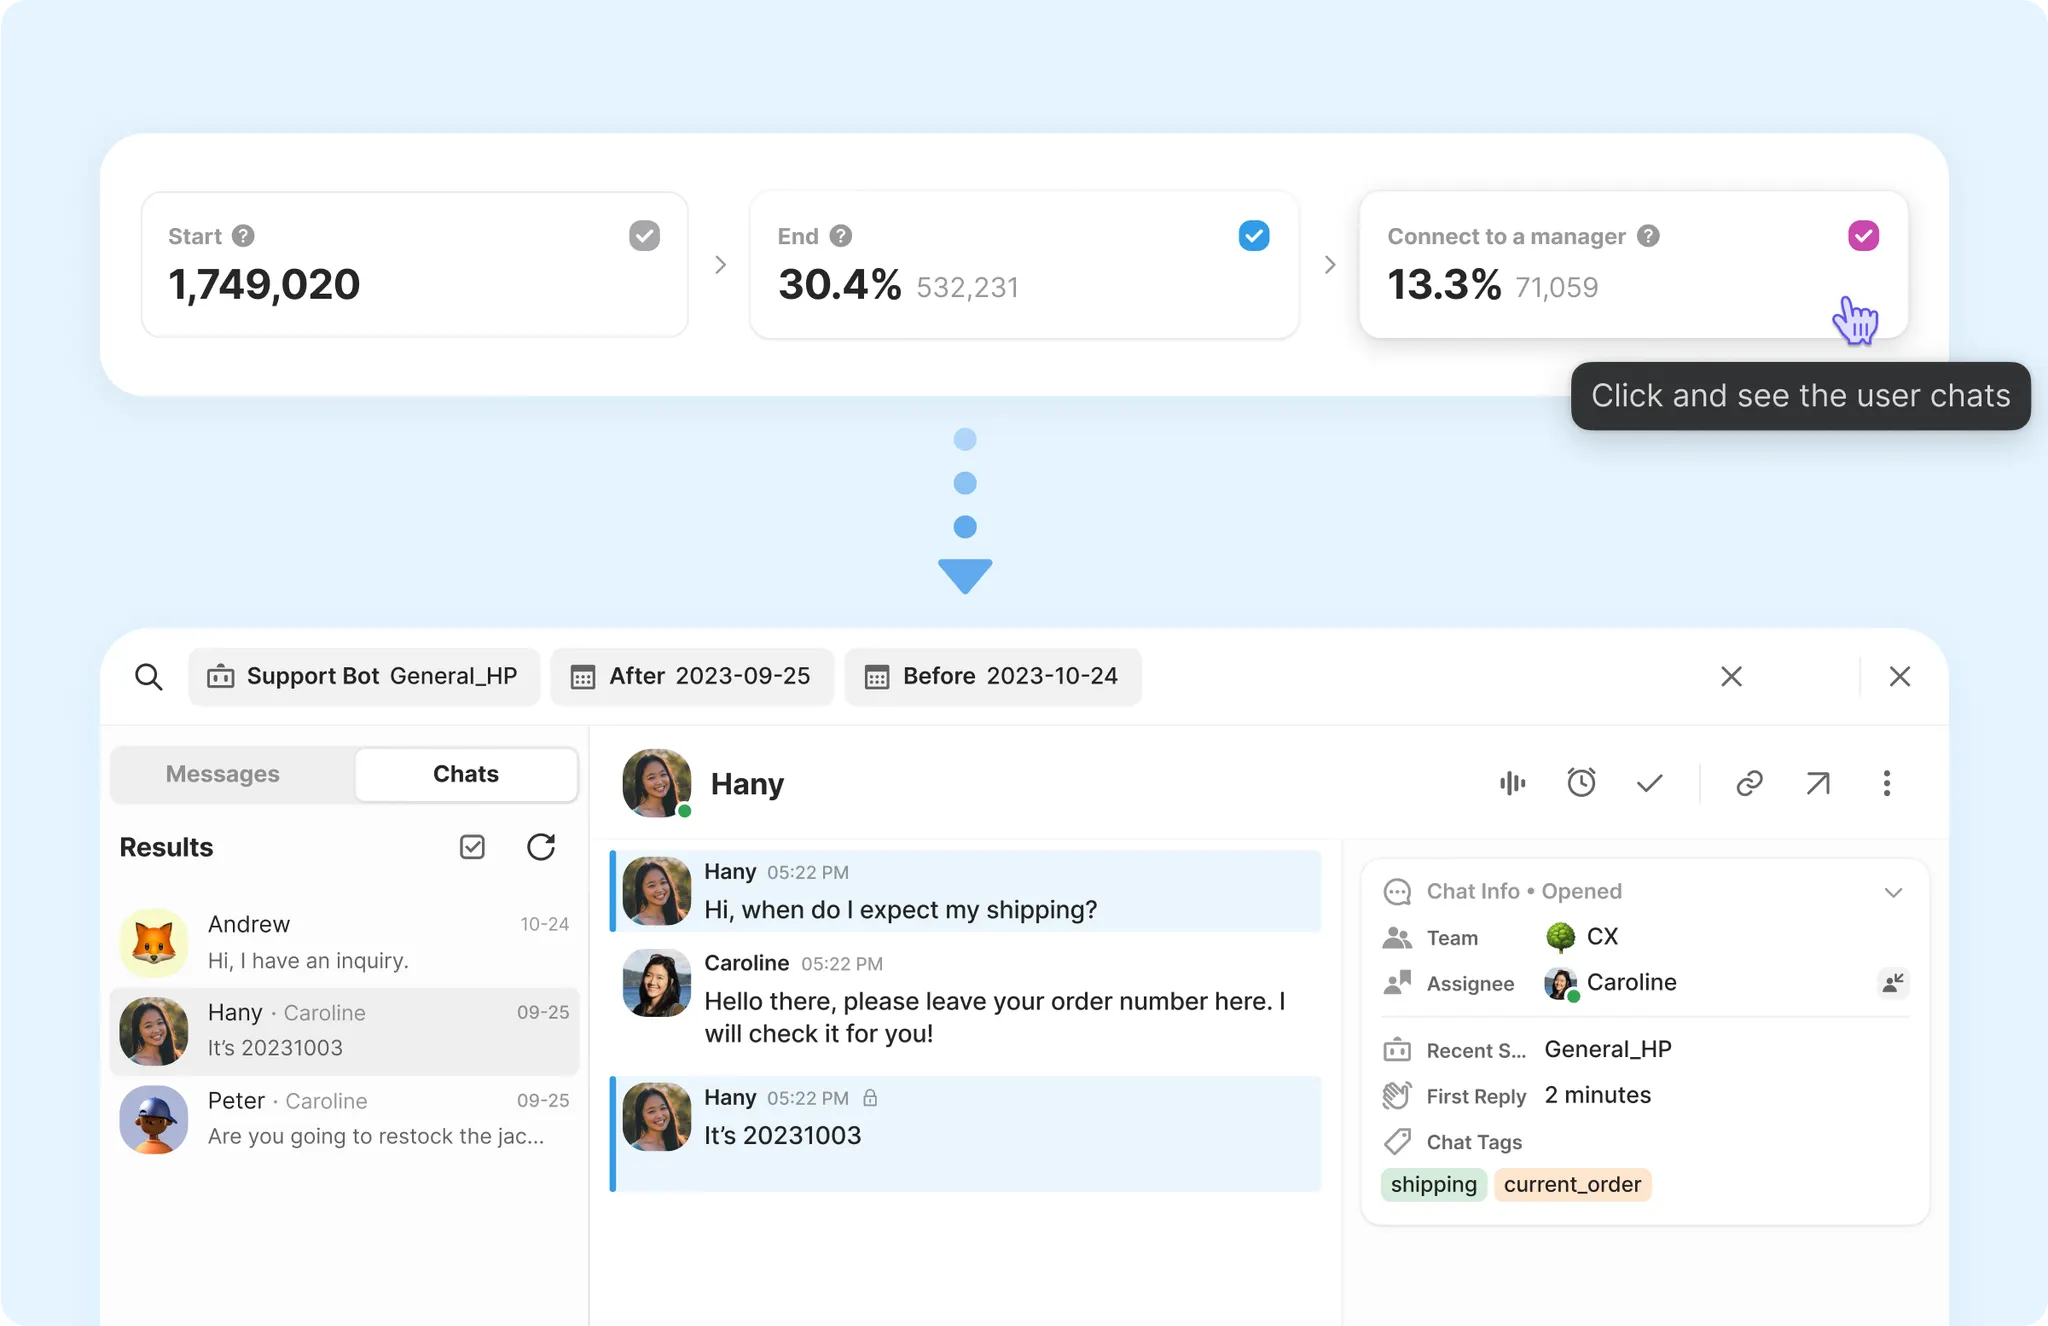The image size is (2048, 1326).
Task: Select the Chats tab
Action: point(466,774)
